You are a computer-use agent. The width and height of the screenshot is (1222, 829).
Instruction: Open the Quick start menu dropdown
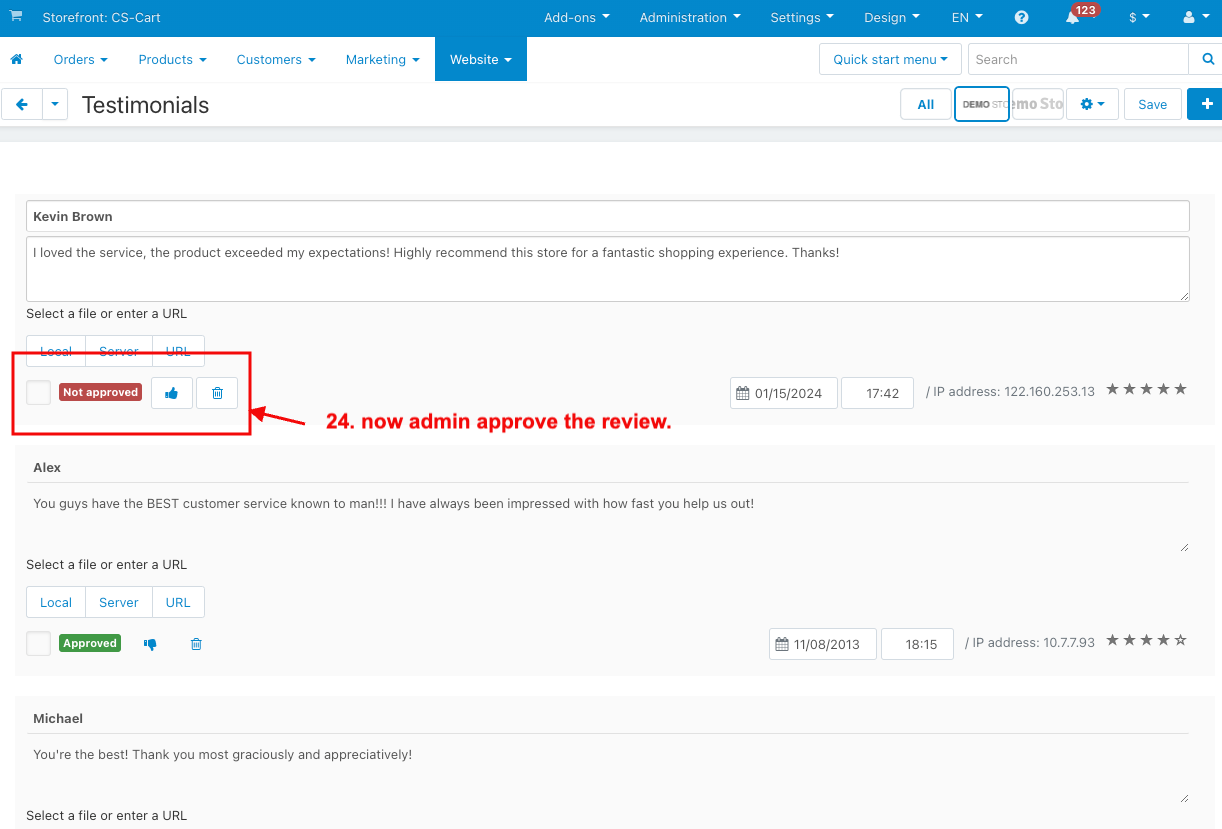(890, 59)
